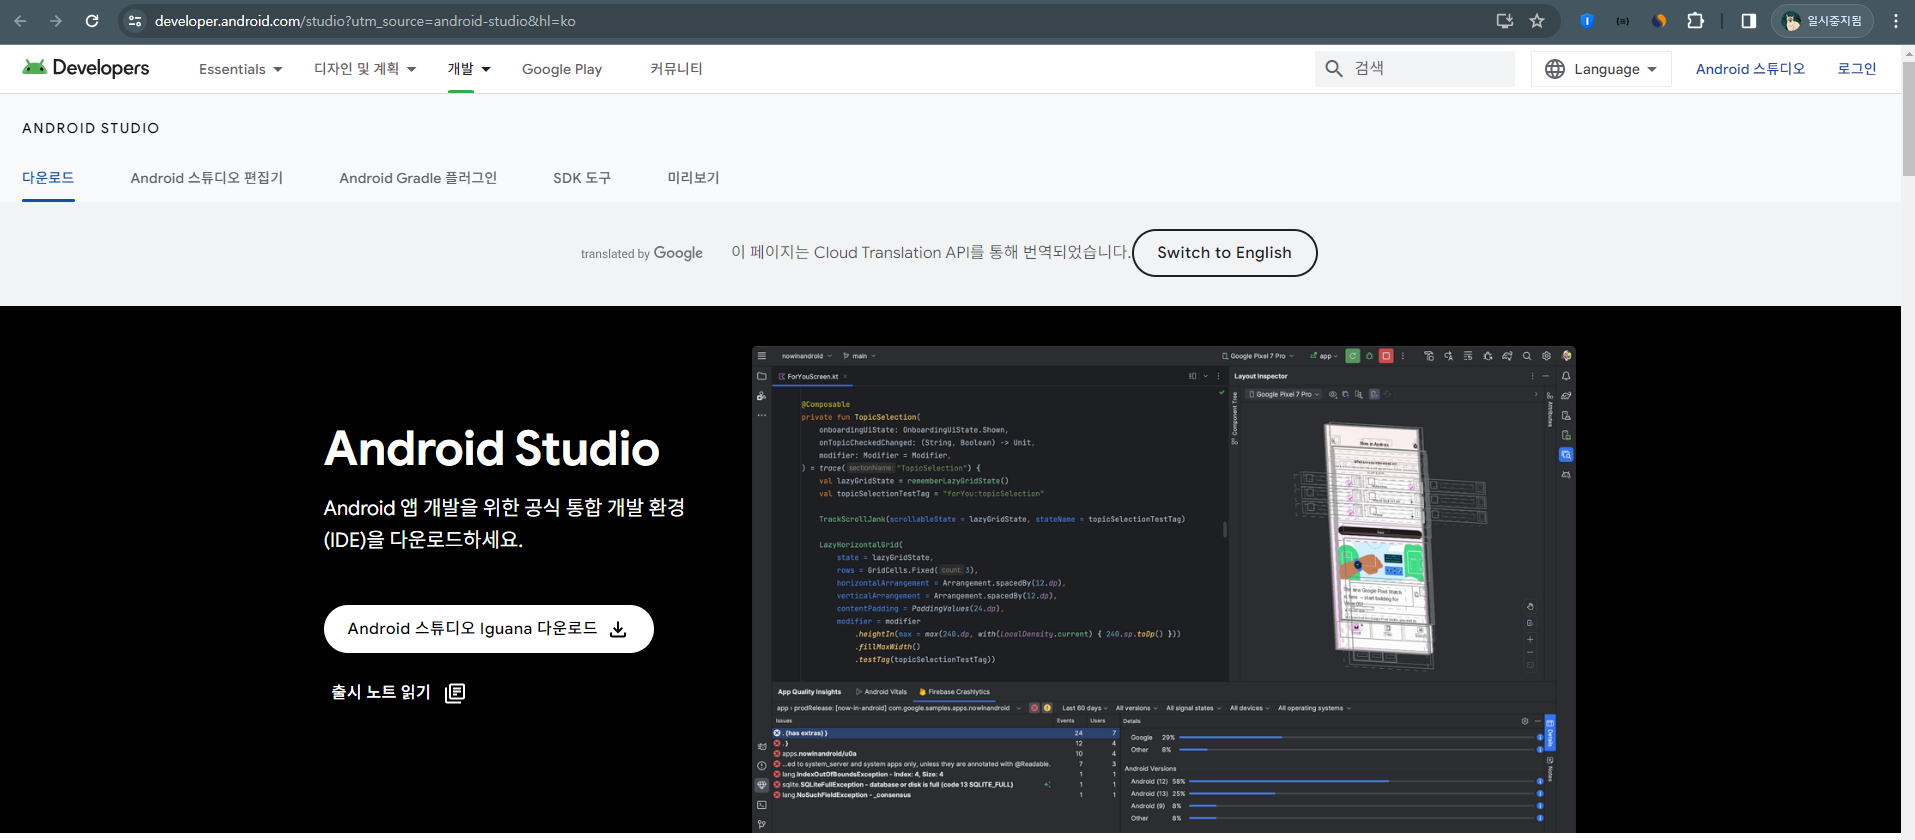Image resolution: width=1915 pixels, height=840 pixels.
Task: Reload the current page
Action: coord(92,21)
